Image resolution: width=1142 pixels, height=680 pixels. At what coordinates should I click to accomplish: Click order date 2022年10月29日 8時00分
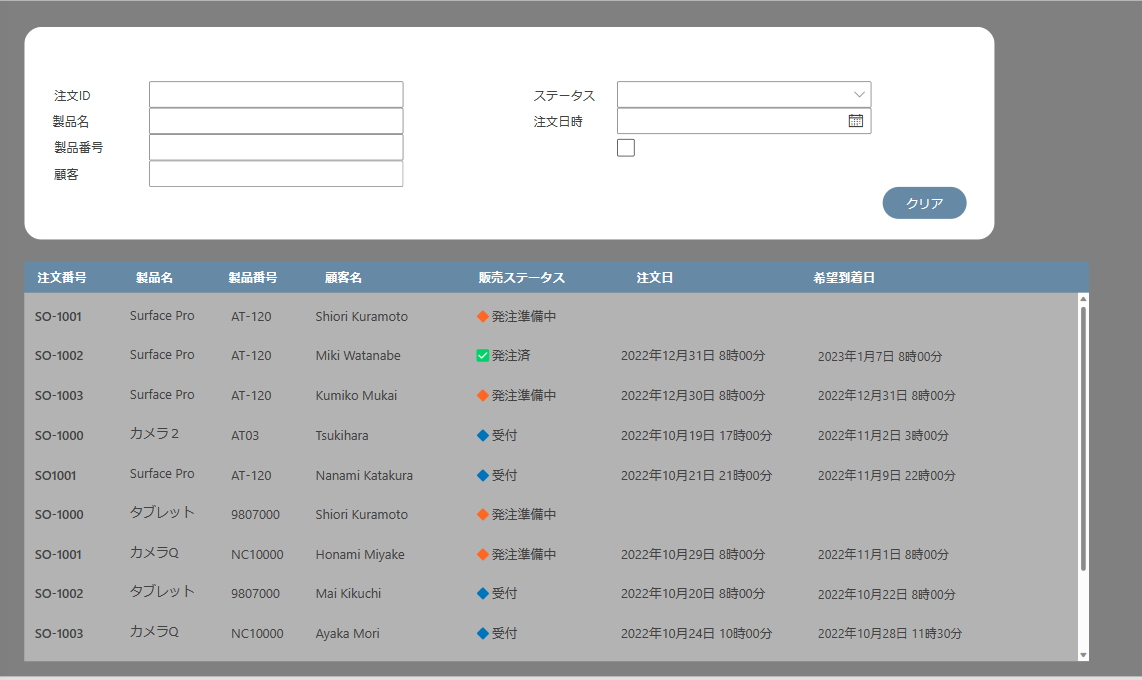pyautogui.click(x=693, y=554)
